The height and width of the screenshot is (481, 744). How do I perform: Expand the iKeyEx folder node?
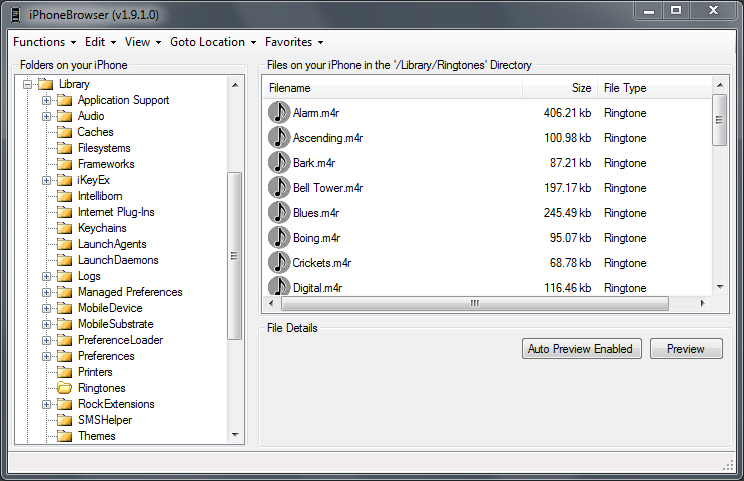tap(46, 180)
